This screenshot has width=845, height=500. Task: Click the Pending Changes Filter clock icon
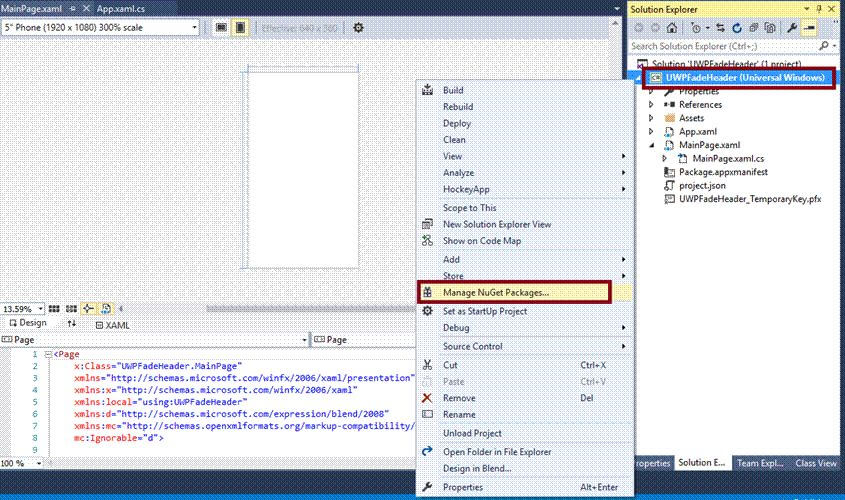696,27
